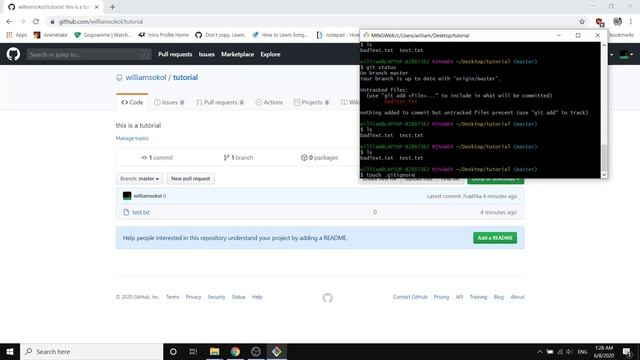Select the Projects repository tab
Viewport: 640px width, 360px height.
311,102
